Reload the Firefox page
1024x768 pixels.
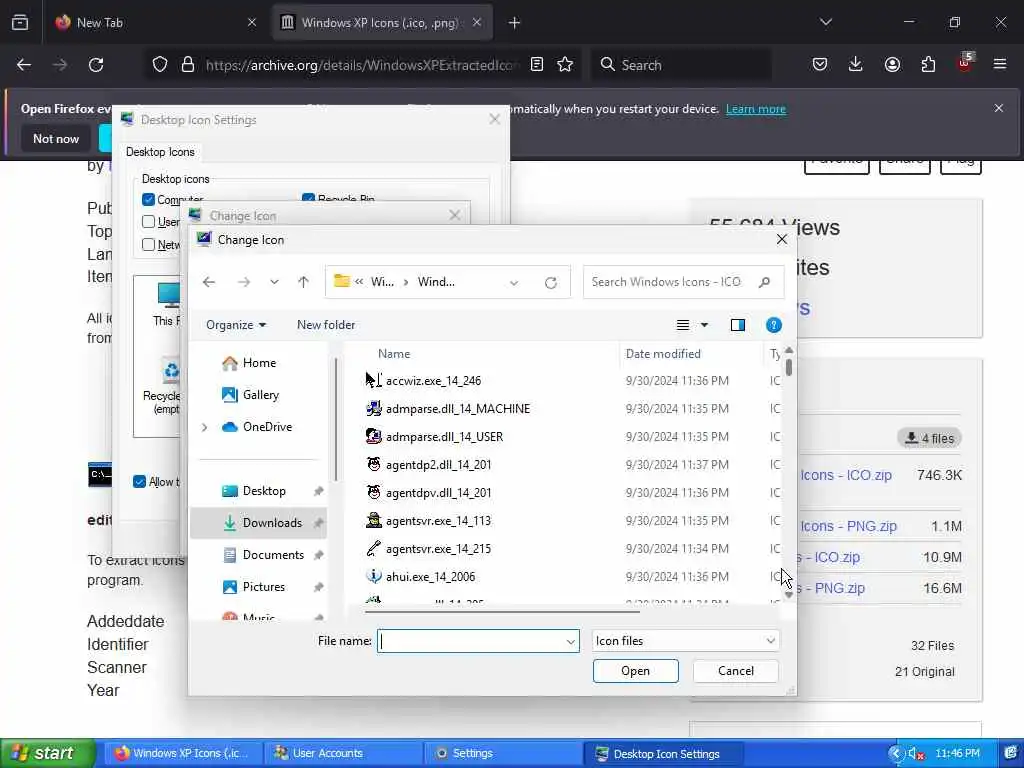pyautogui.click(x=96, y=65)
